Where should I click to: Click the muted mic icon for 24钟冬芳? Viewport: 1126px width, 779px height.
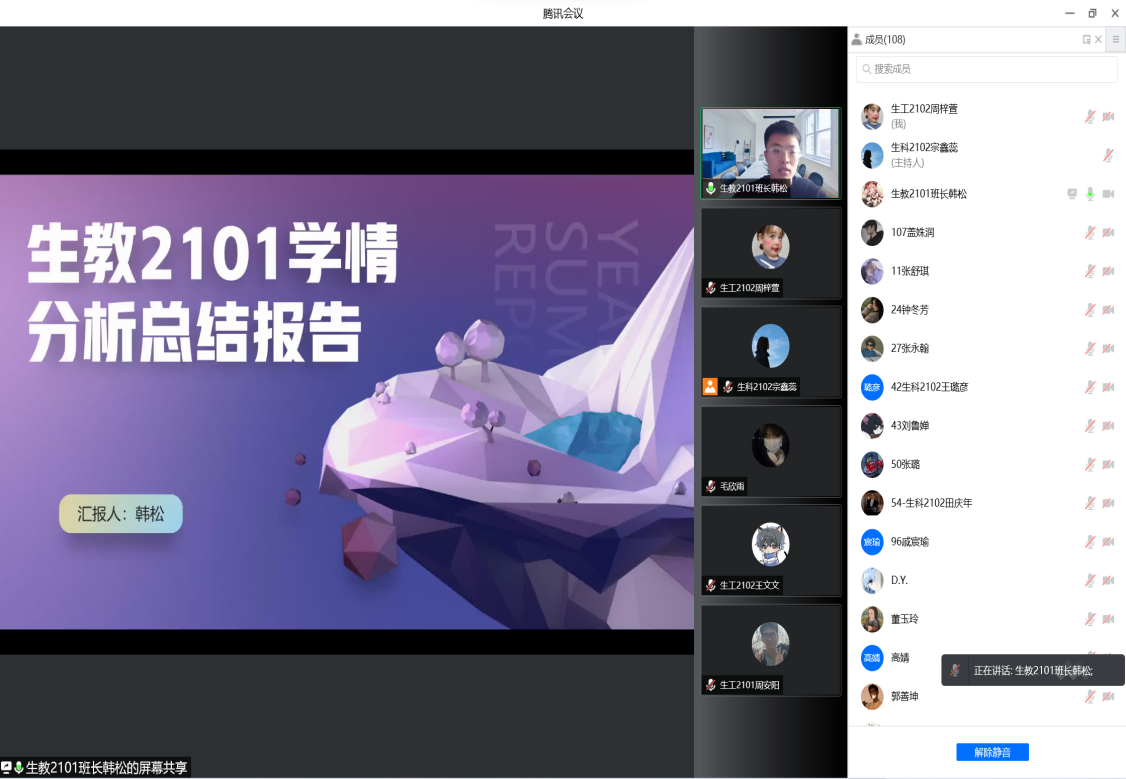(1090, 310)
